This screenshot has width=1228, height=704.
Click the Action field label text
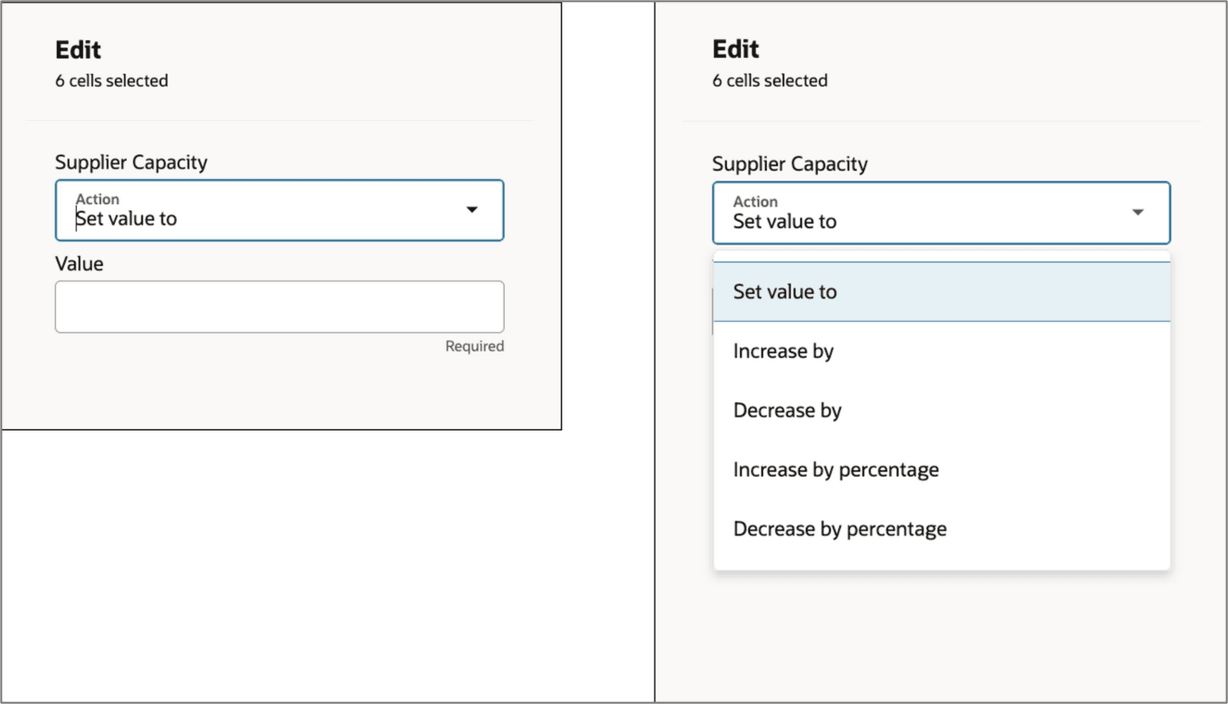point(96,198)
